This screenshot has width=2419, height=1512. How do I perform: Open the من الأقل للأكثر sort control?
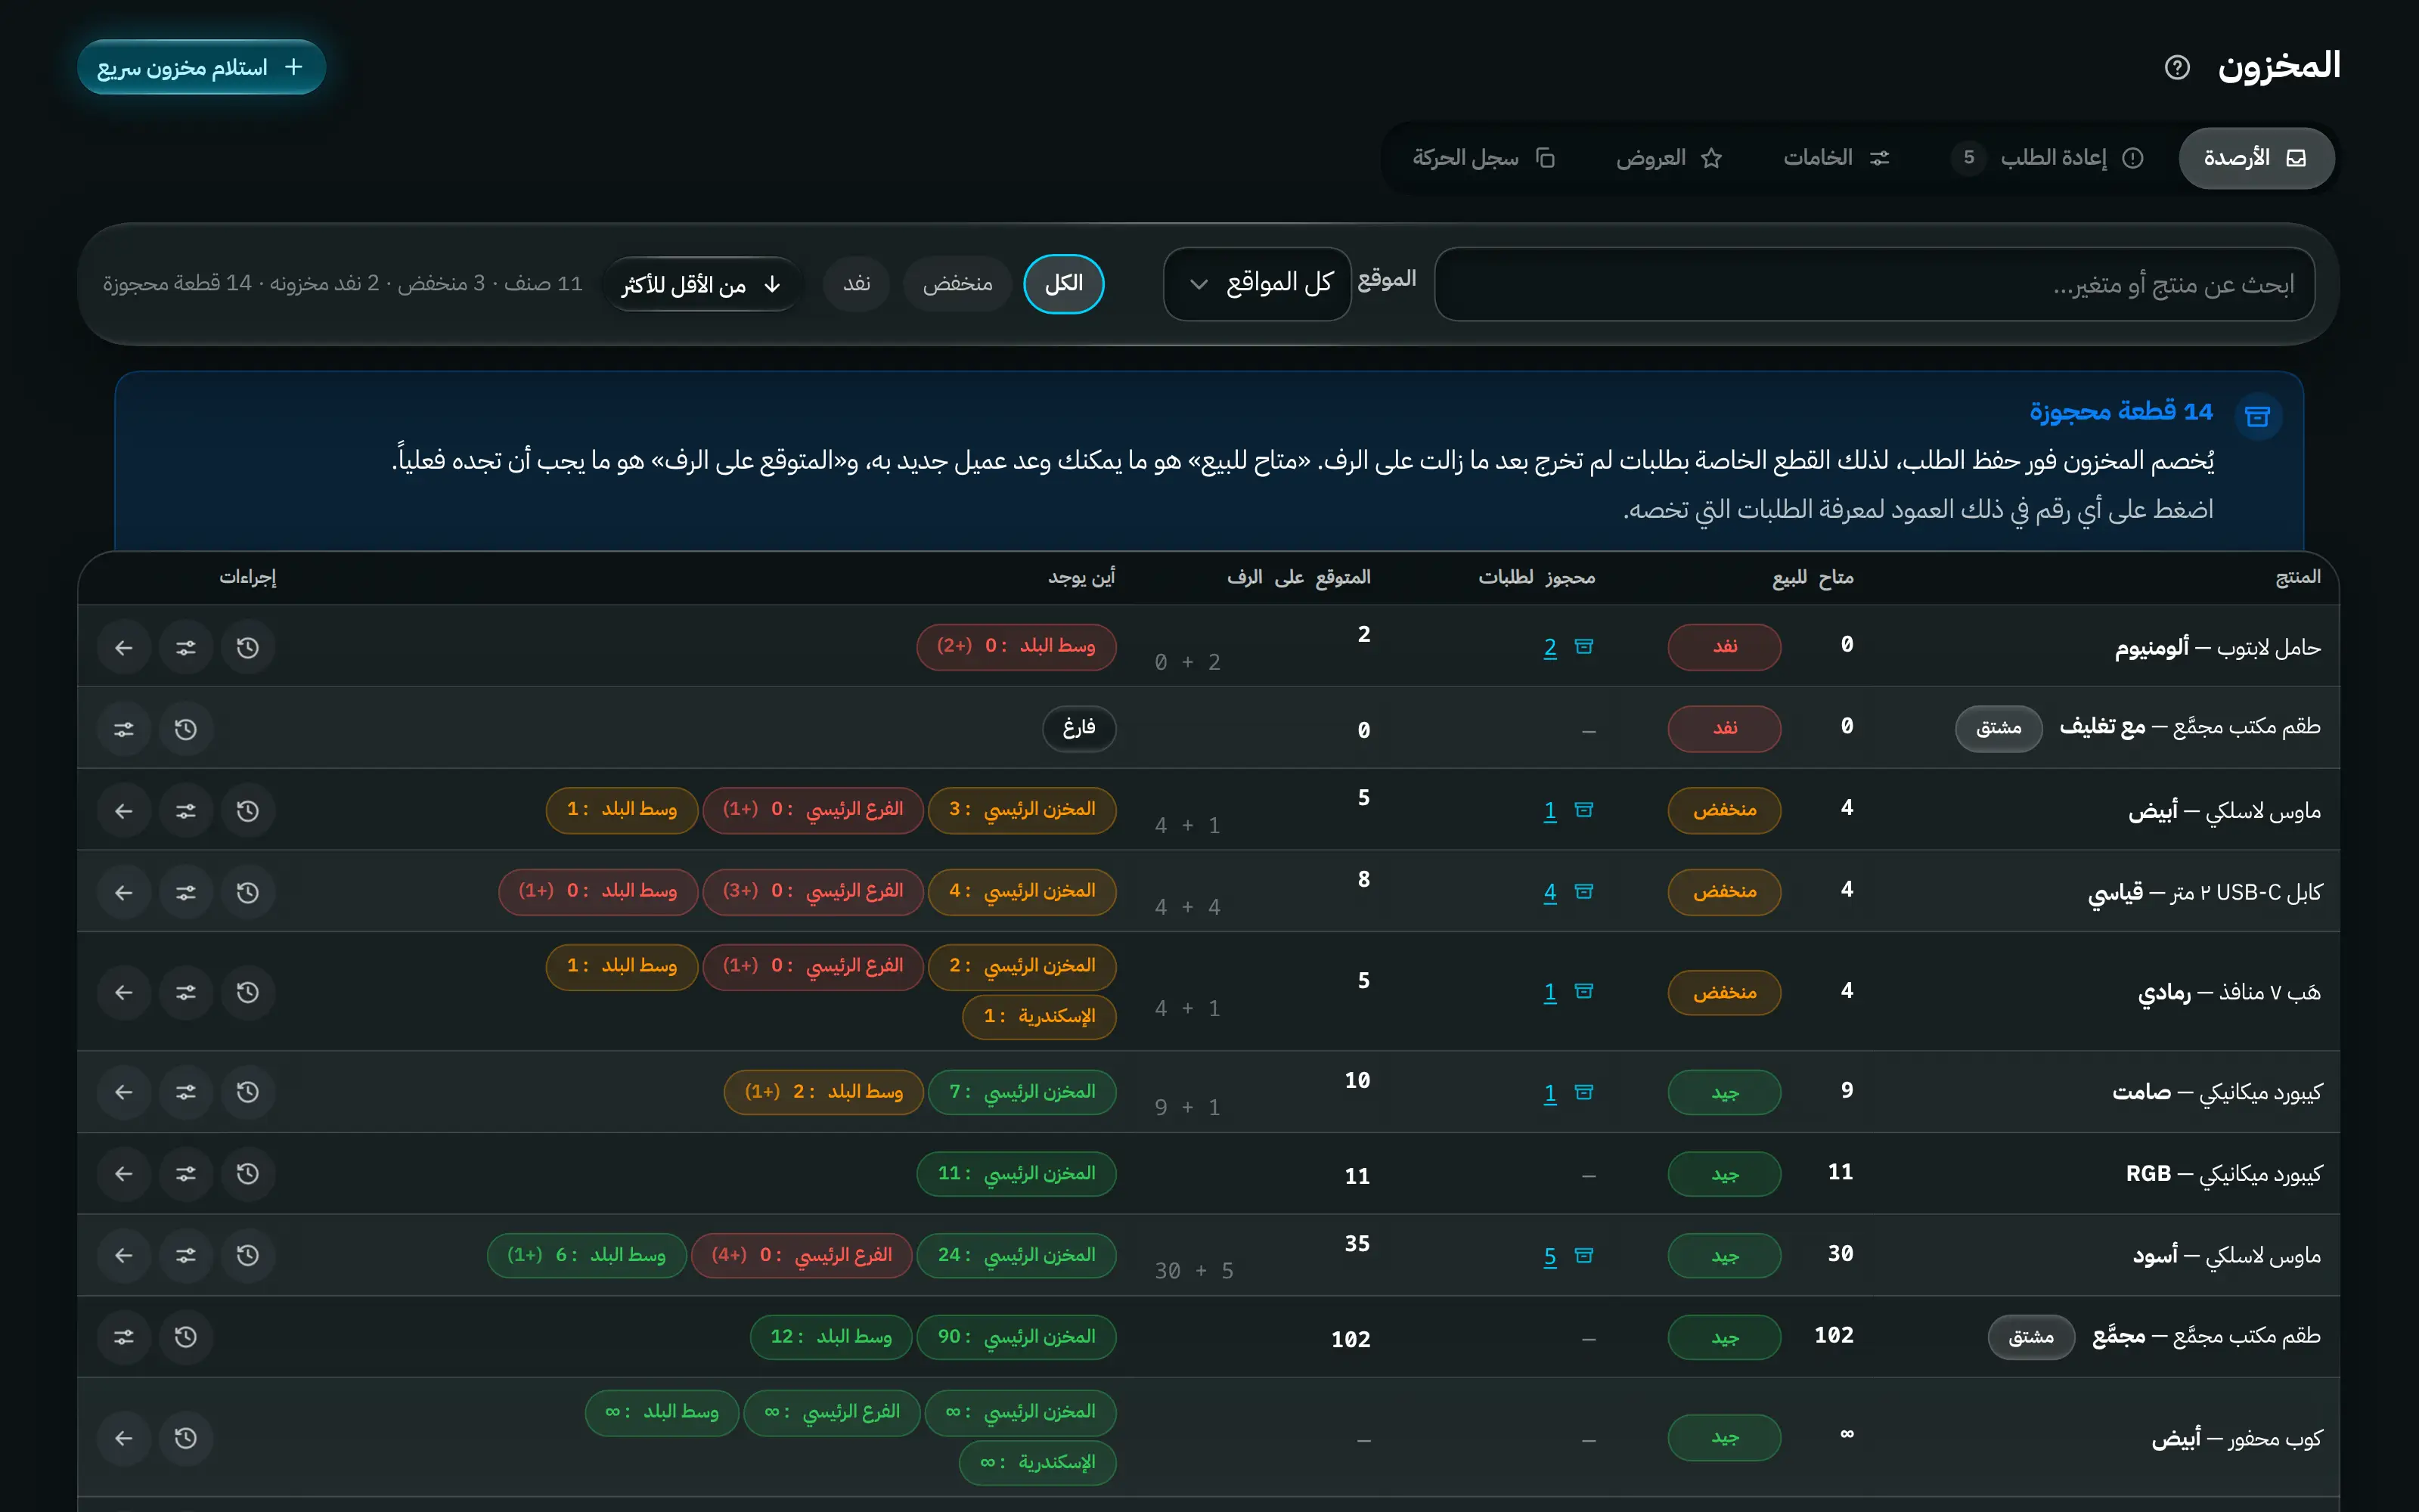point(700,285)
